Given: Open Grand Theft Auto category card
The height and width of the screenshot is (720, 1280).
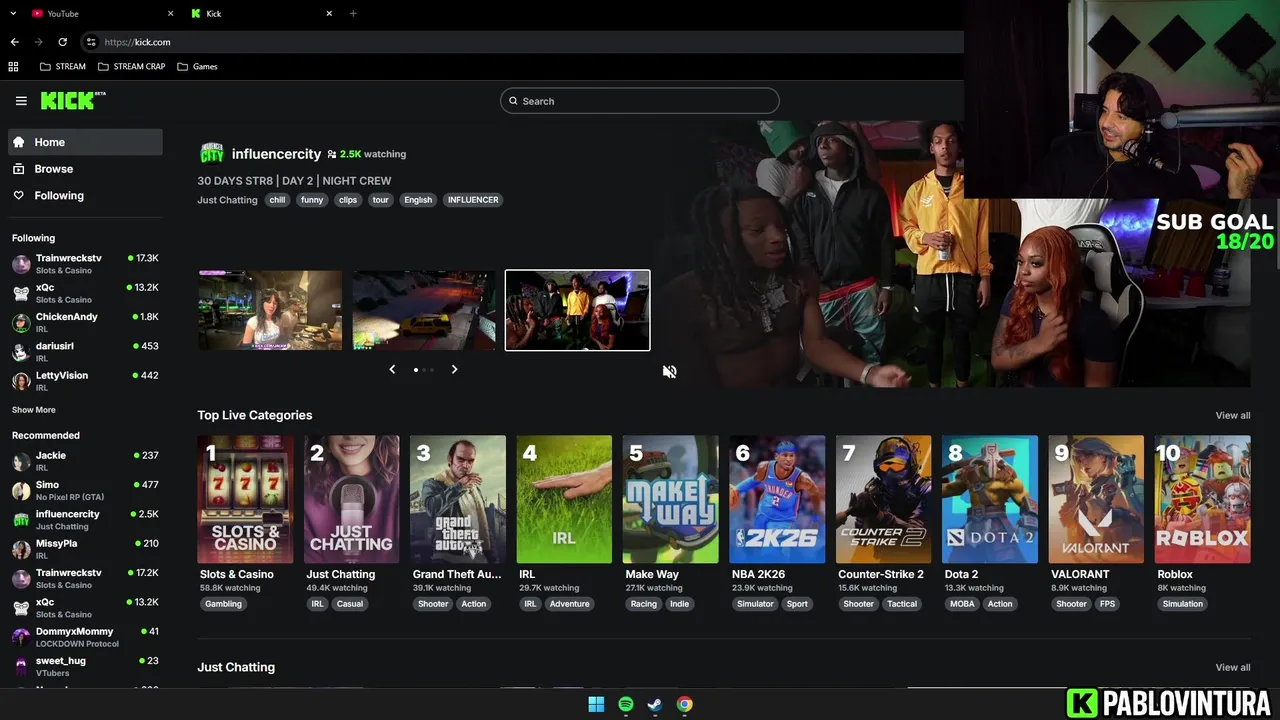Looking at the screenshot, I should coord(458,499).
